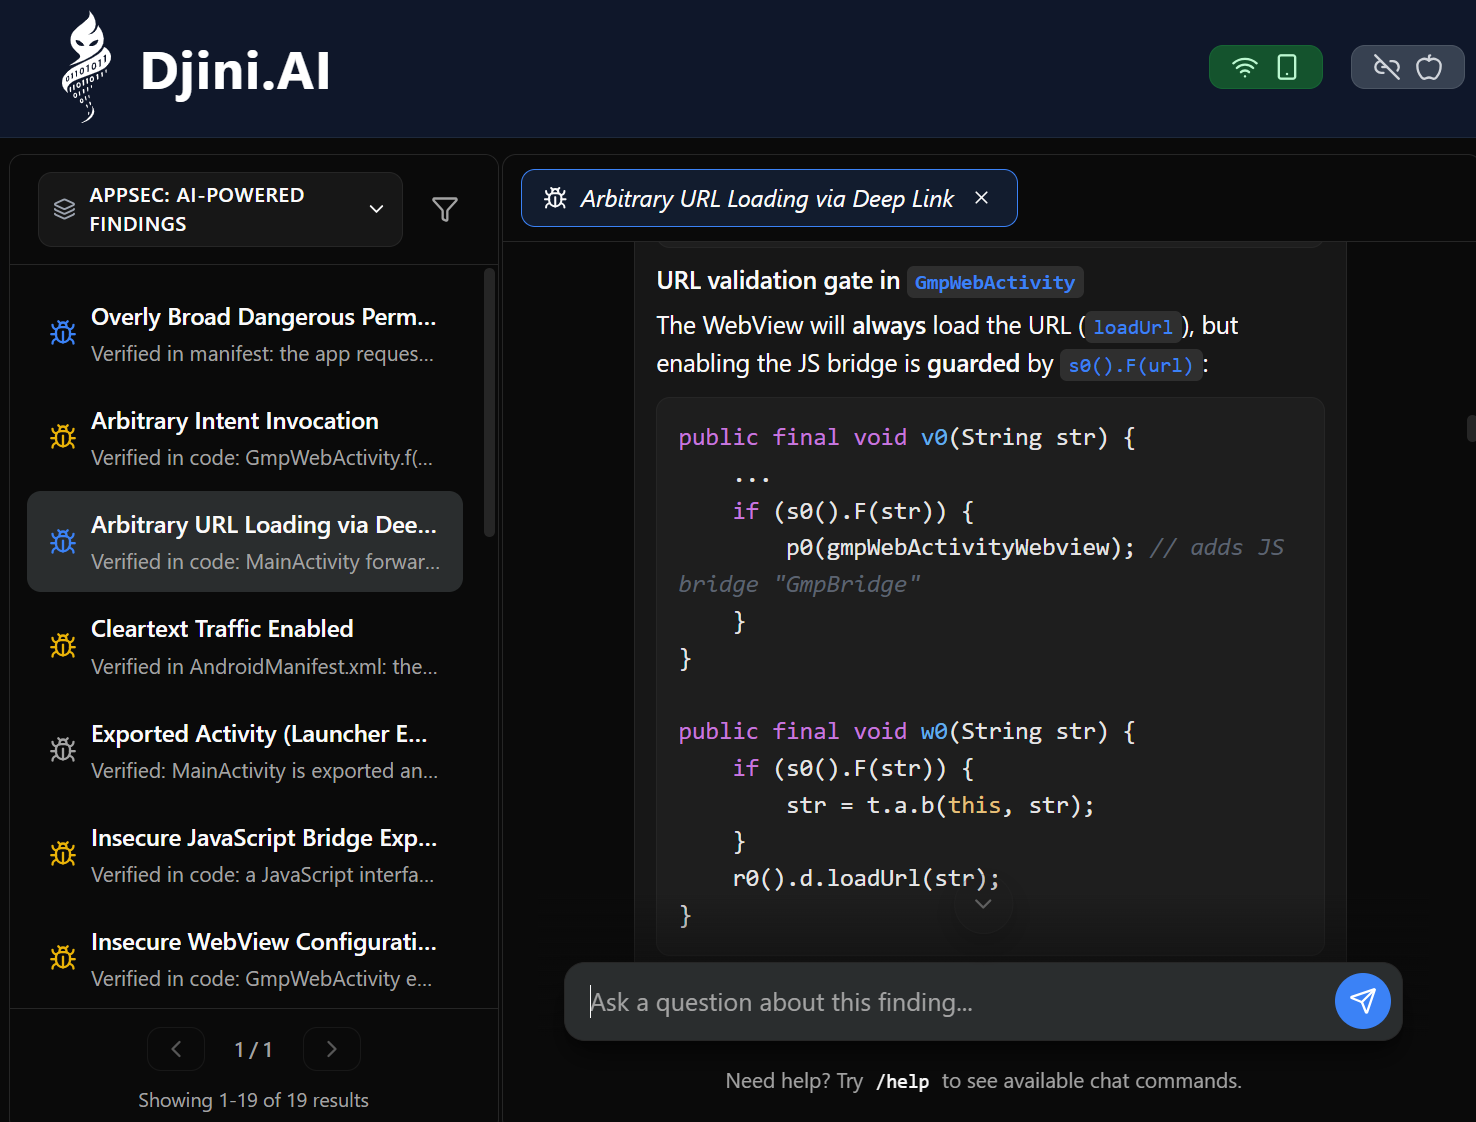Click the stacked layers icon beside APPSEC
The image size is (1476, 1122).
point(65,209)
